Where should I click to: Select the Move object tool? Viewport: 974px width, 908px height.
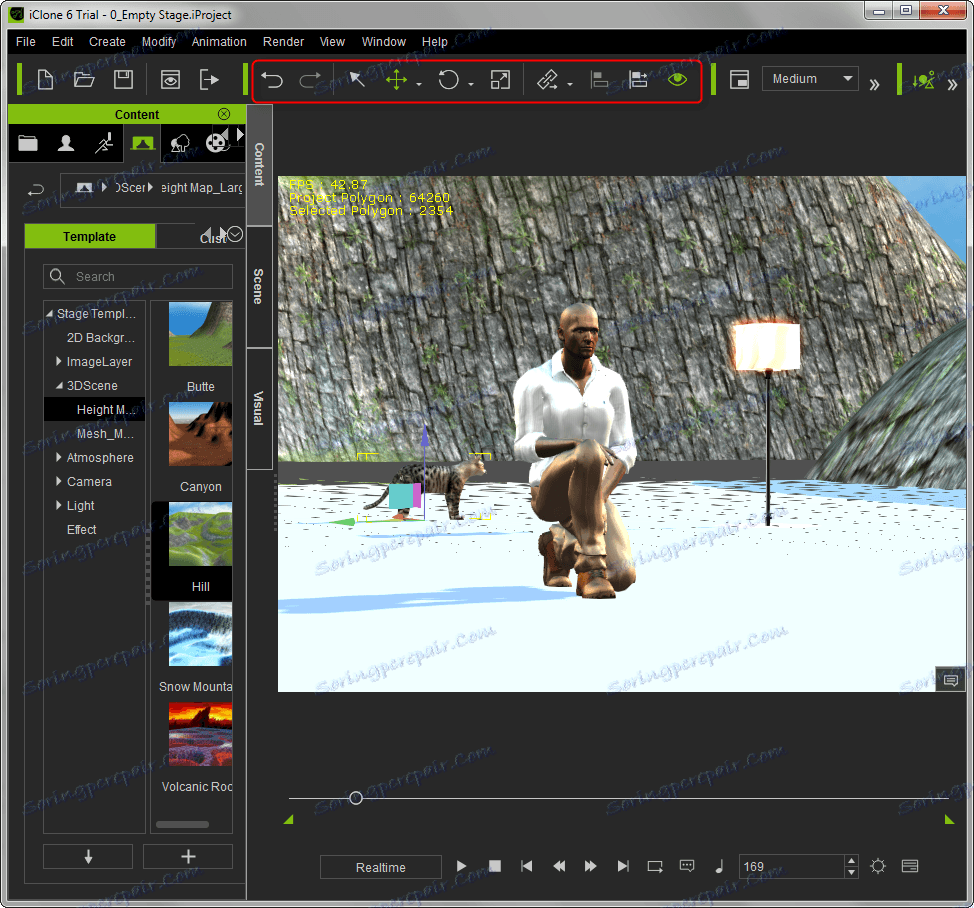click(x=397, y=80)
